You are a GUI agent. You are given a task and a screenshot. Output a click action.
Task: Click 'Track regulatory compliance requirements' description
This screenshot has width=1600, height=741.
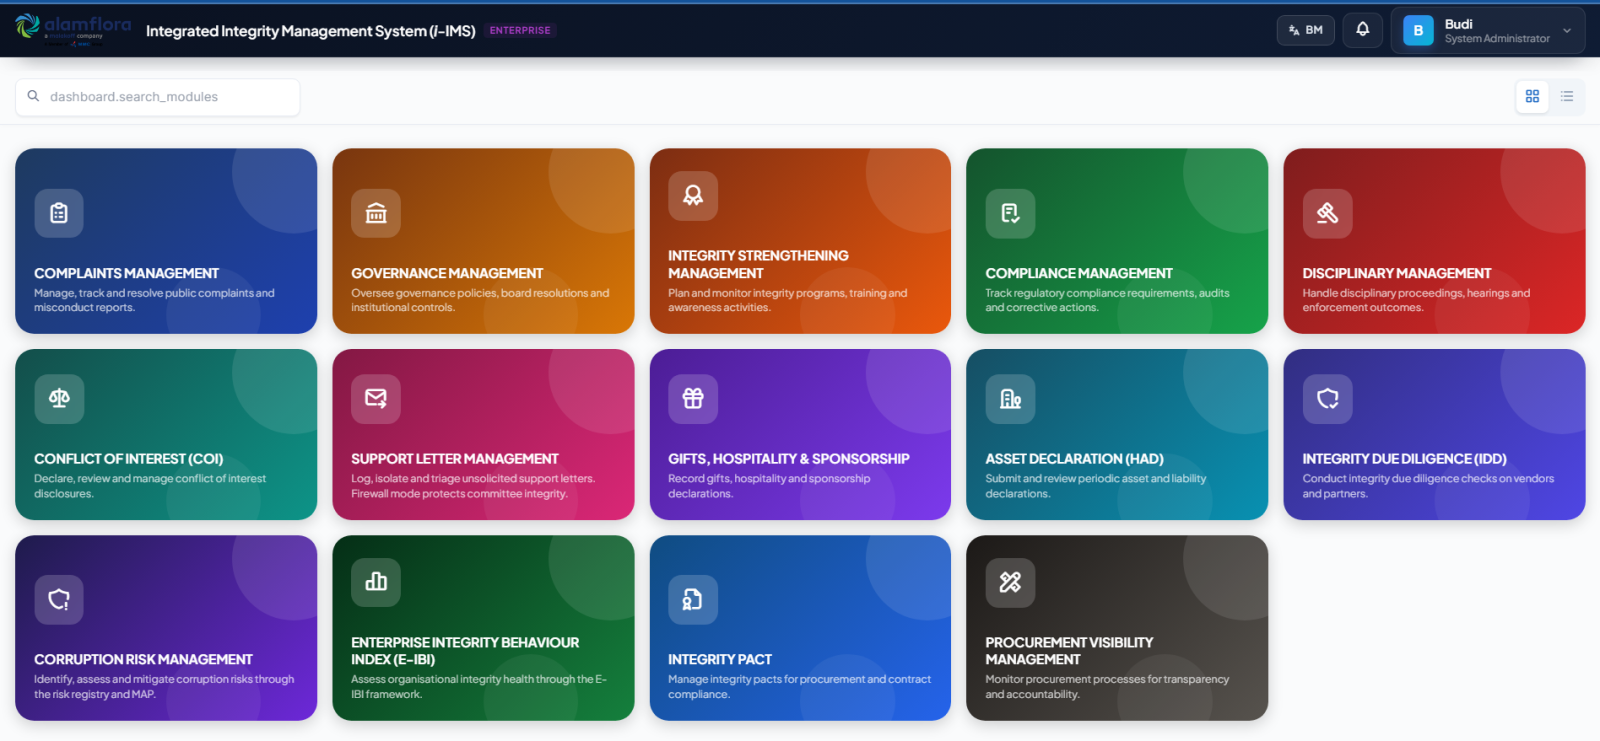1107,300
